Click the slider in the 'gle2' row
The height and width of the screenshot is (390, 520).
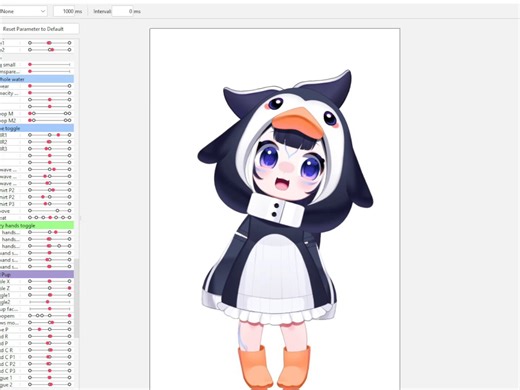(50, 302)
